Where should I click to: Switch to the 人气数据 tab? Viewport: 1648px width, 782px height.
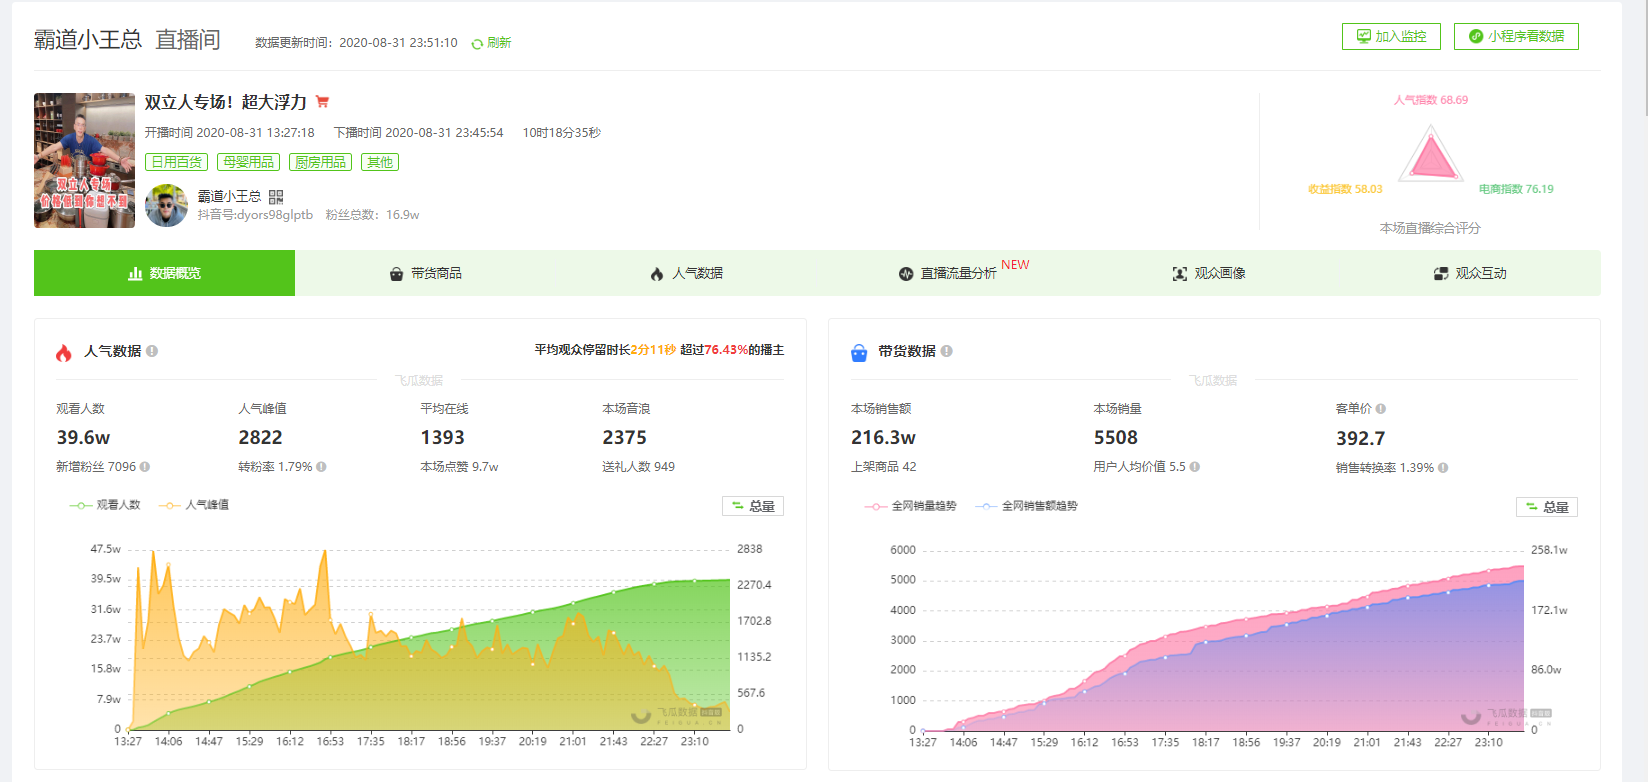pos(686,273)
